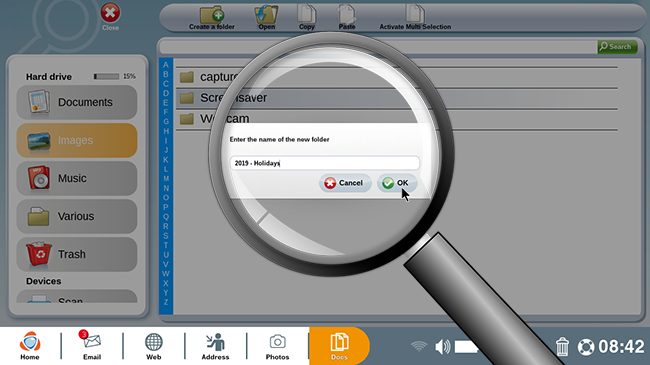Jump to letter C in alphabet index
The width and height of the screenshot is (650, 365).
tap(166, 84)
